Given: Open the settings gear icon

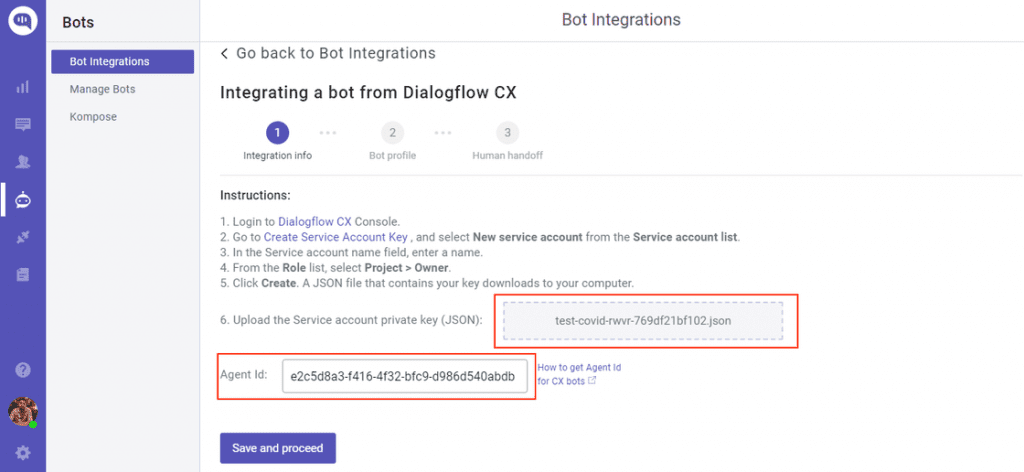Looking at the screenshot, I should (x=22, y=453).
